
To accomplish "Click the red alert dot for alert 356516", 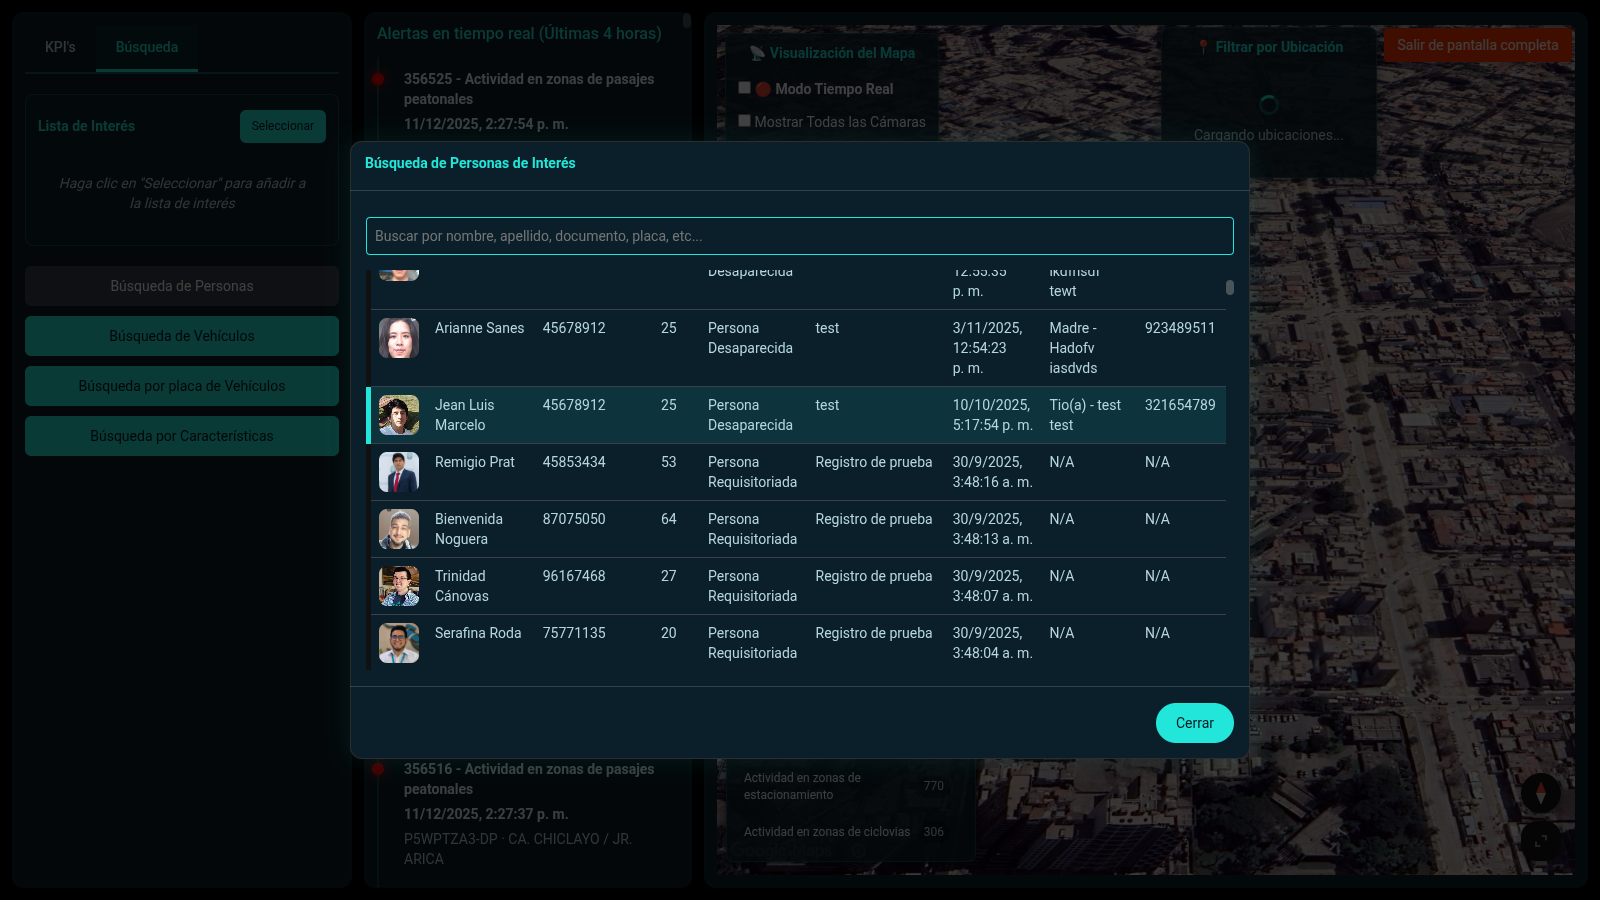I will (378, 769).
